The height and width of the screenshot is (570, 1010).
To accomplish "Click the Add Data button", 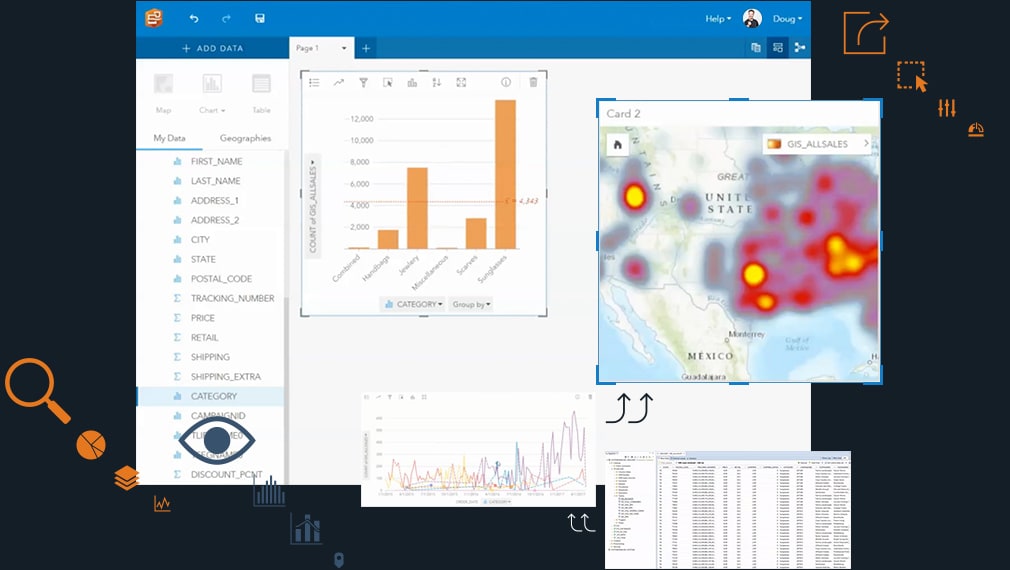I will click(213, 48).
